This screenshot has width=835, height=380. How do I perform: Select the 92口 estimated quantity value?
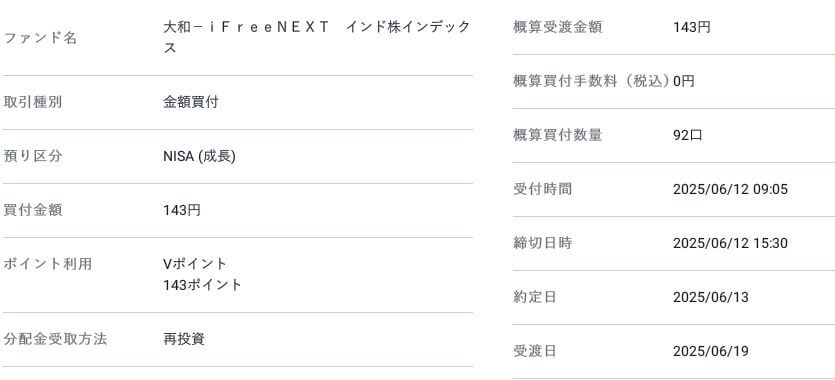pyautogui.click(x=687, y=135)
